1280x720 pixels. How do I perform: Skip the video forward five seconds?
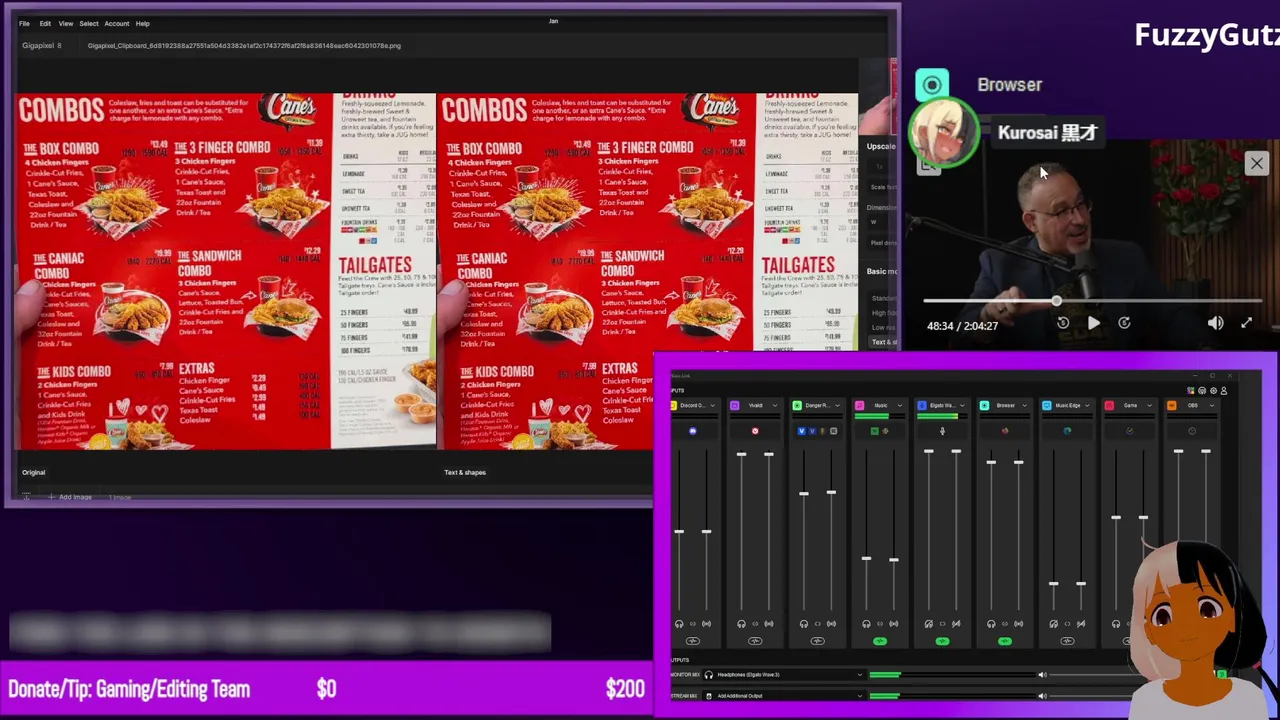pyautogui.click(x=1124, y=323)
